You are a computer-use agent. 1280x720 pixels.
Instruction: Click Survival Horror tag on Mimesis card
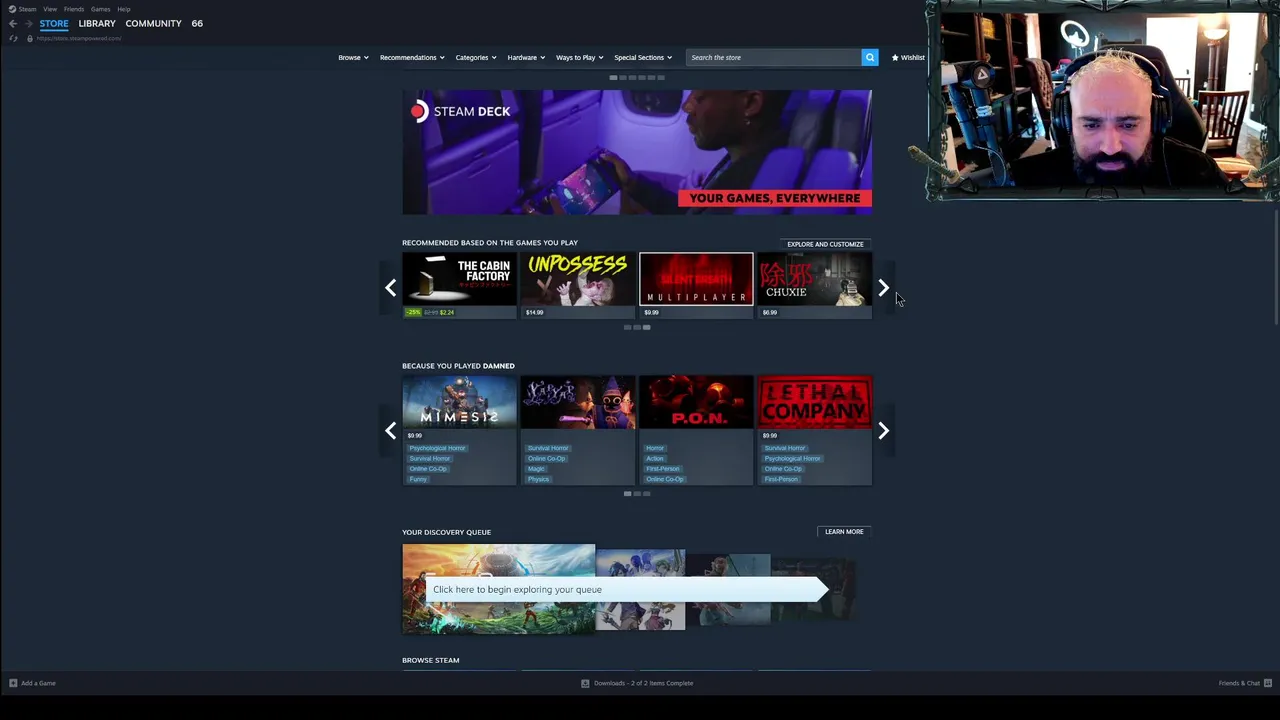point(429,458)
